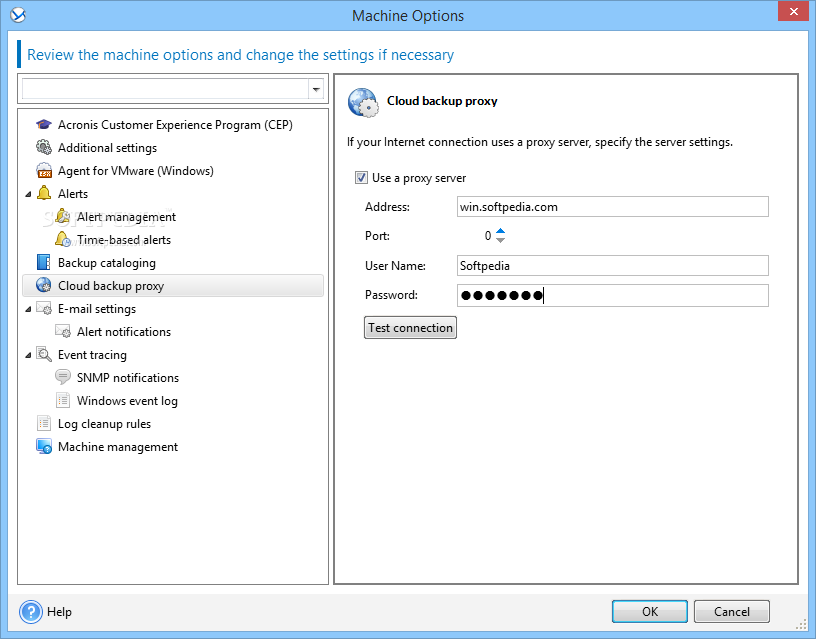Viewport: 816px width, 639px height.
Task: Click the Test connection button
Action: point(410,328)
